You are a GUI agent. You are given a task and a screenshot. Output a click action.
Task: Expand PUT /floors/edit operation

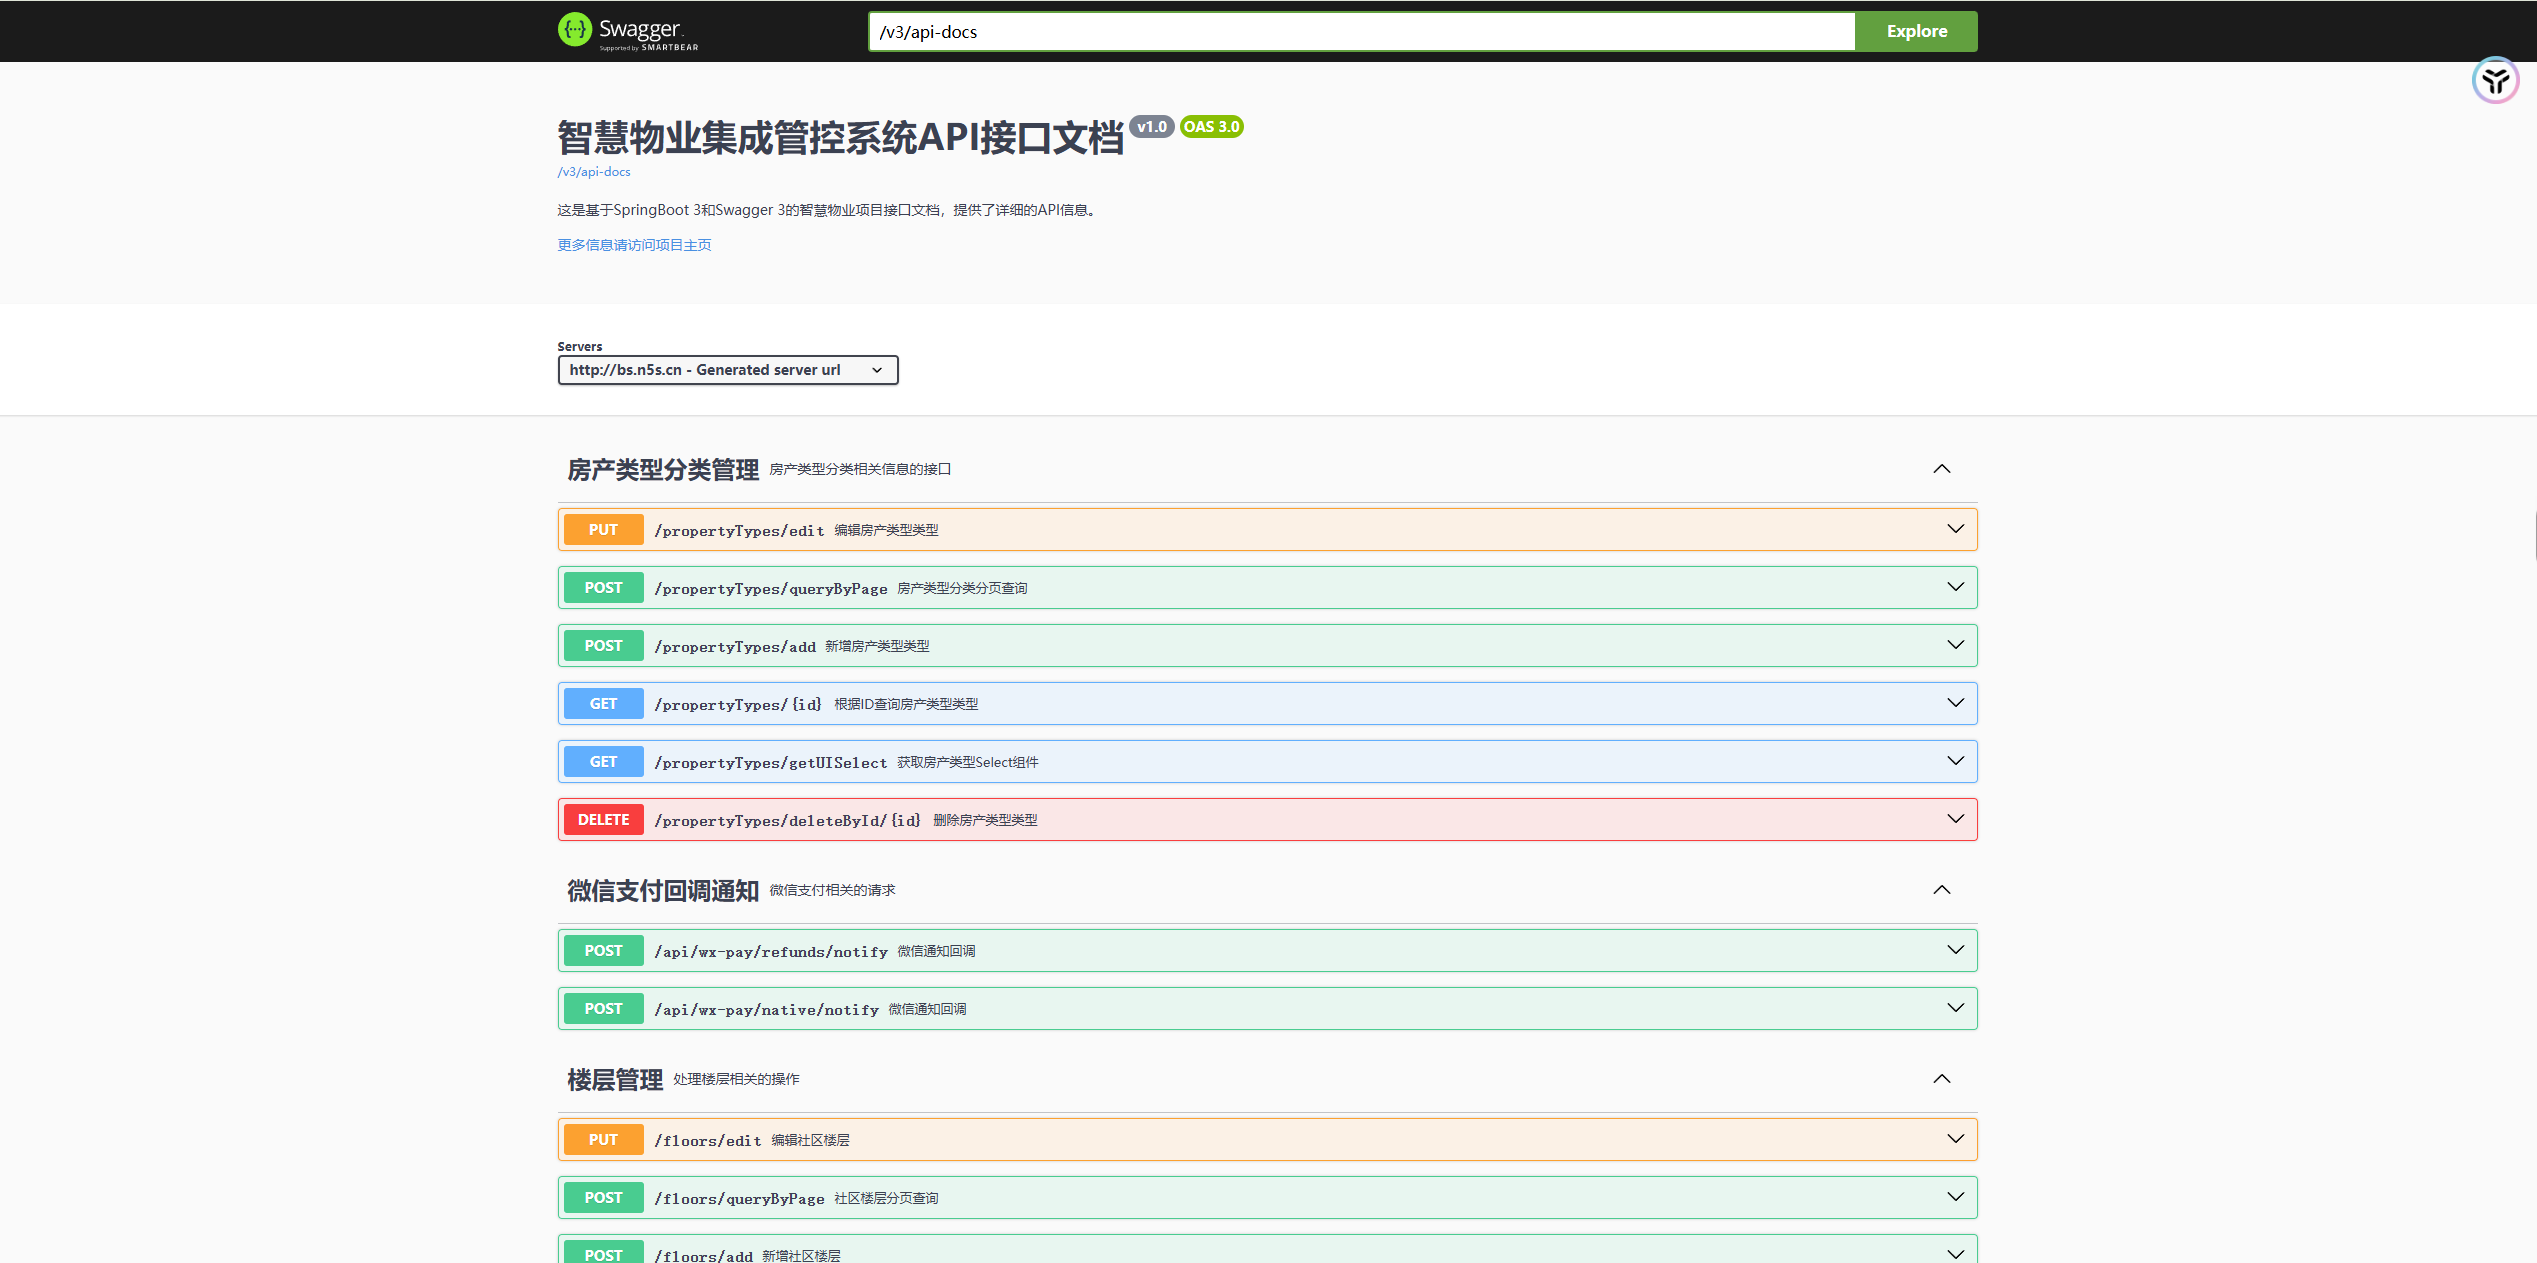pos(708,1140)
